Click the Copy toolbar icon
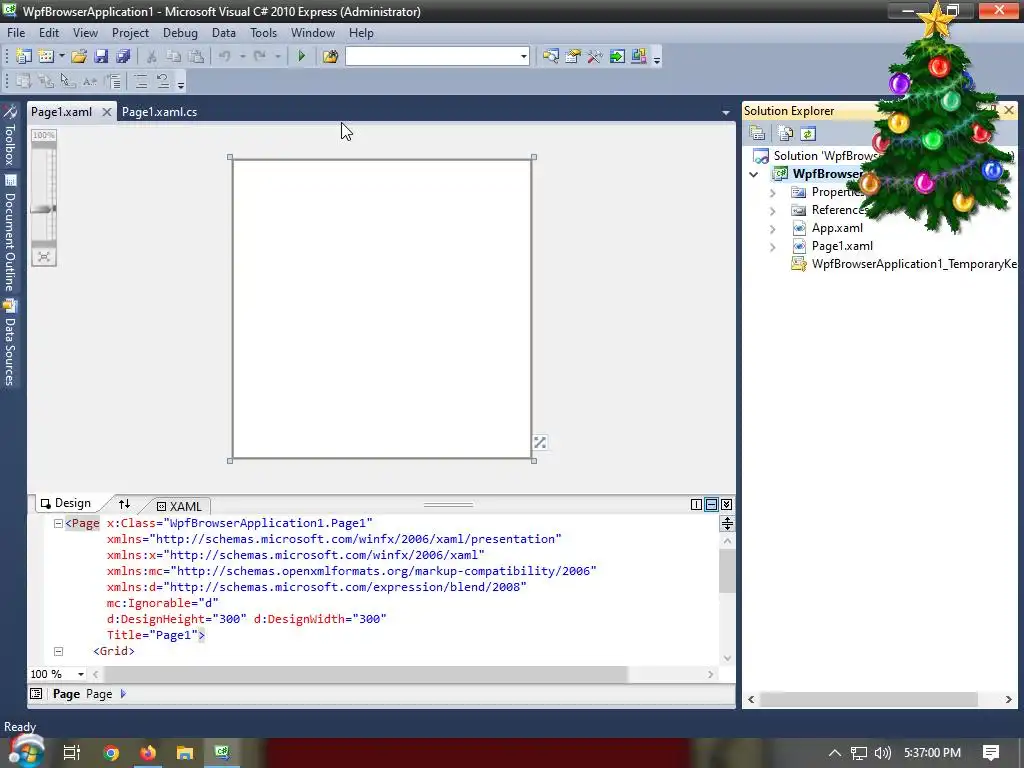 pos(174,57)
